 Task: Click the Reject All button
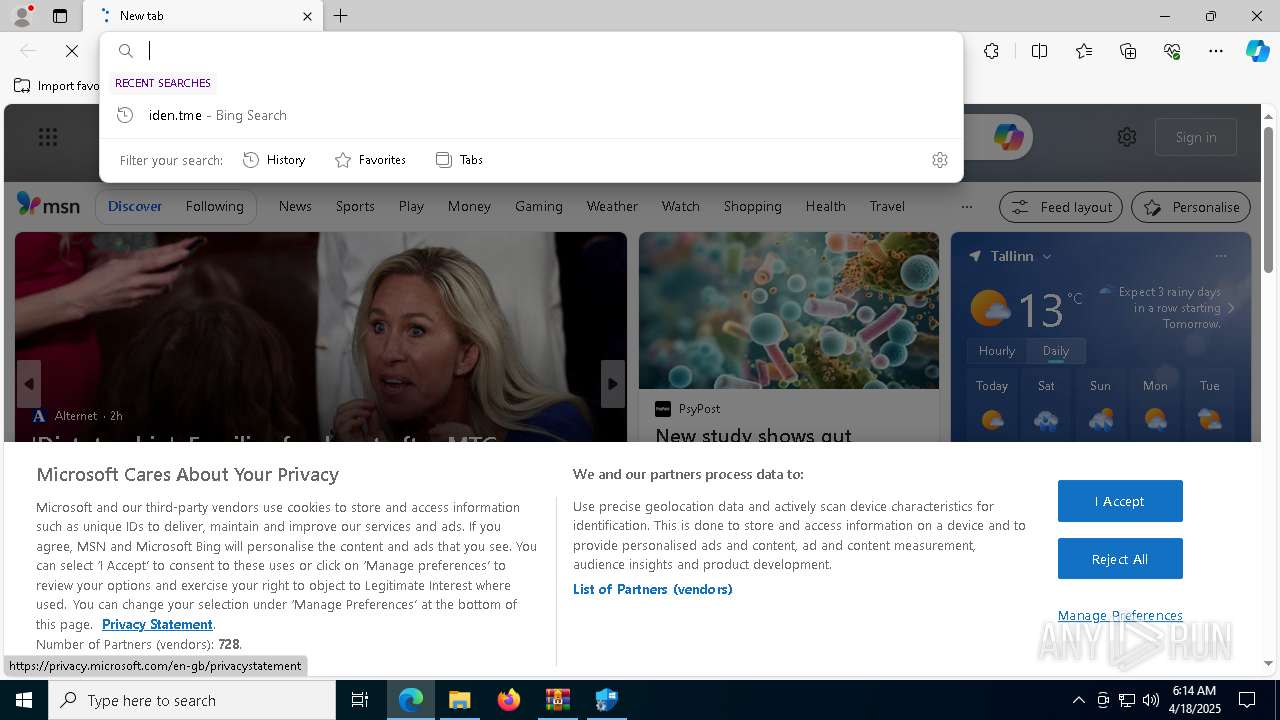pos(1120,559)
